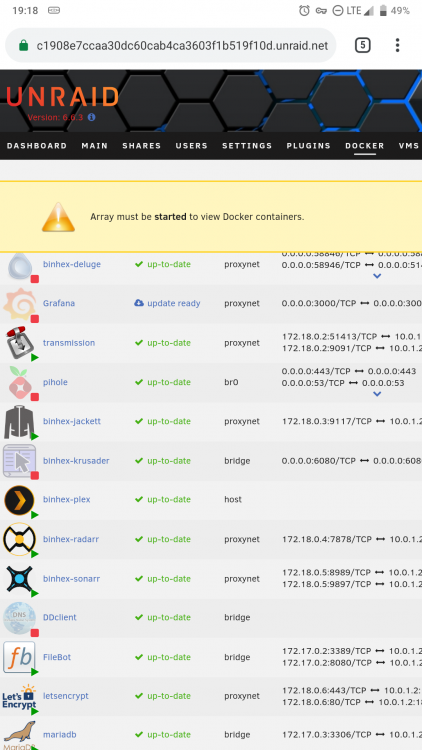Screen dimensions: 422x750
Task: Open the Grafana container link
Action: 59,303
